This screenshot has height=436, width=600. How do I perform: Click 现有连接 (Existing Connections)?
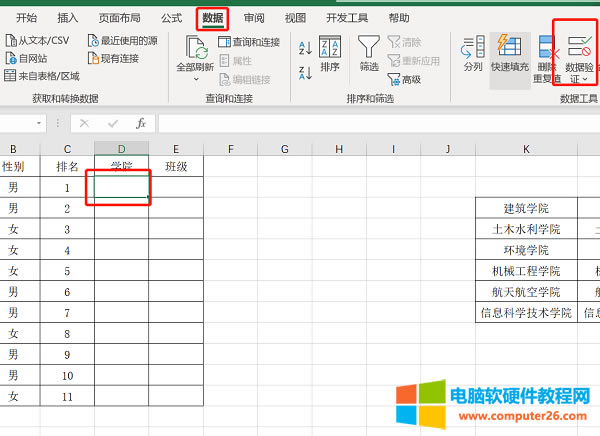click(118, 58)
